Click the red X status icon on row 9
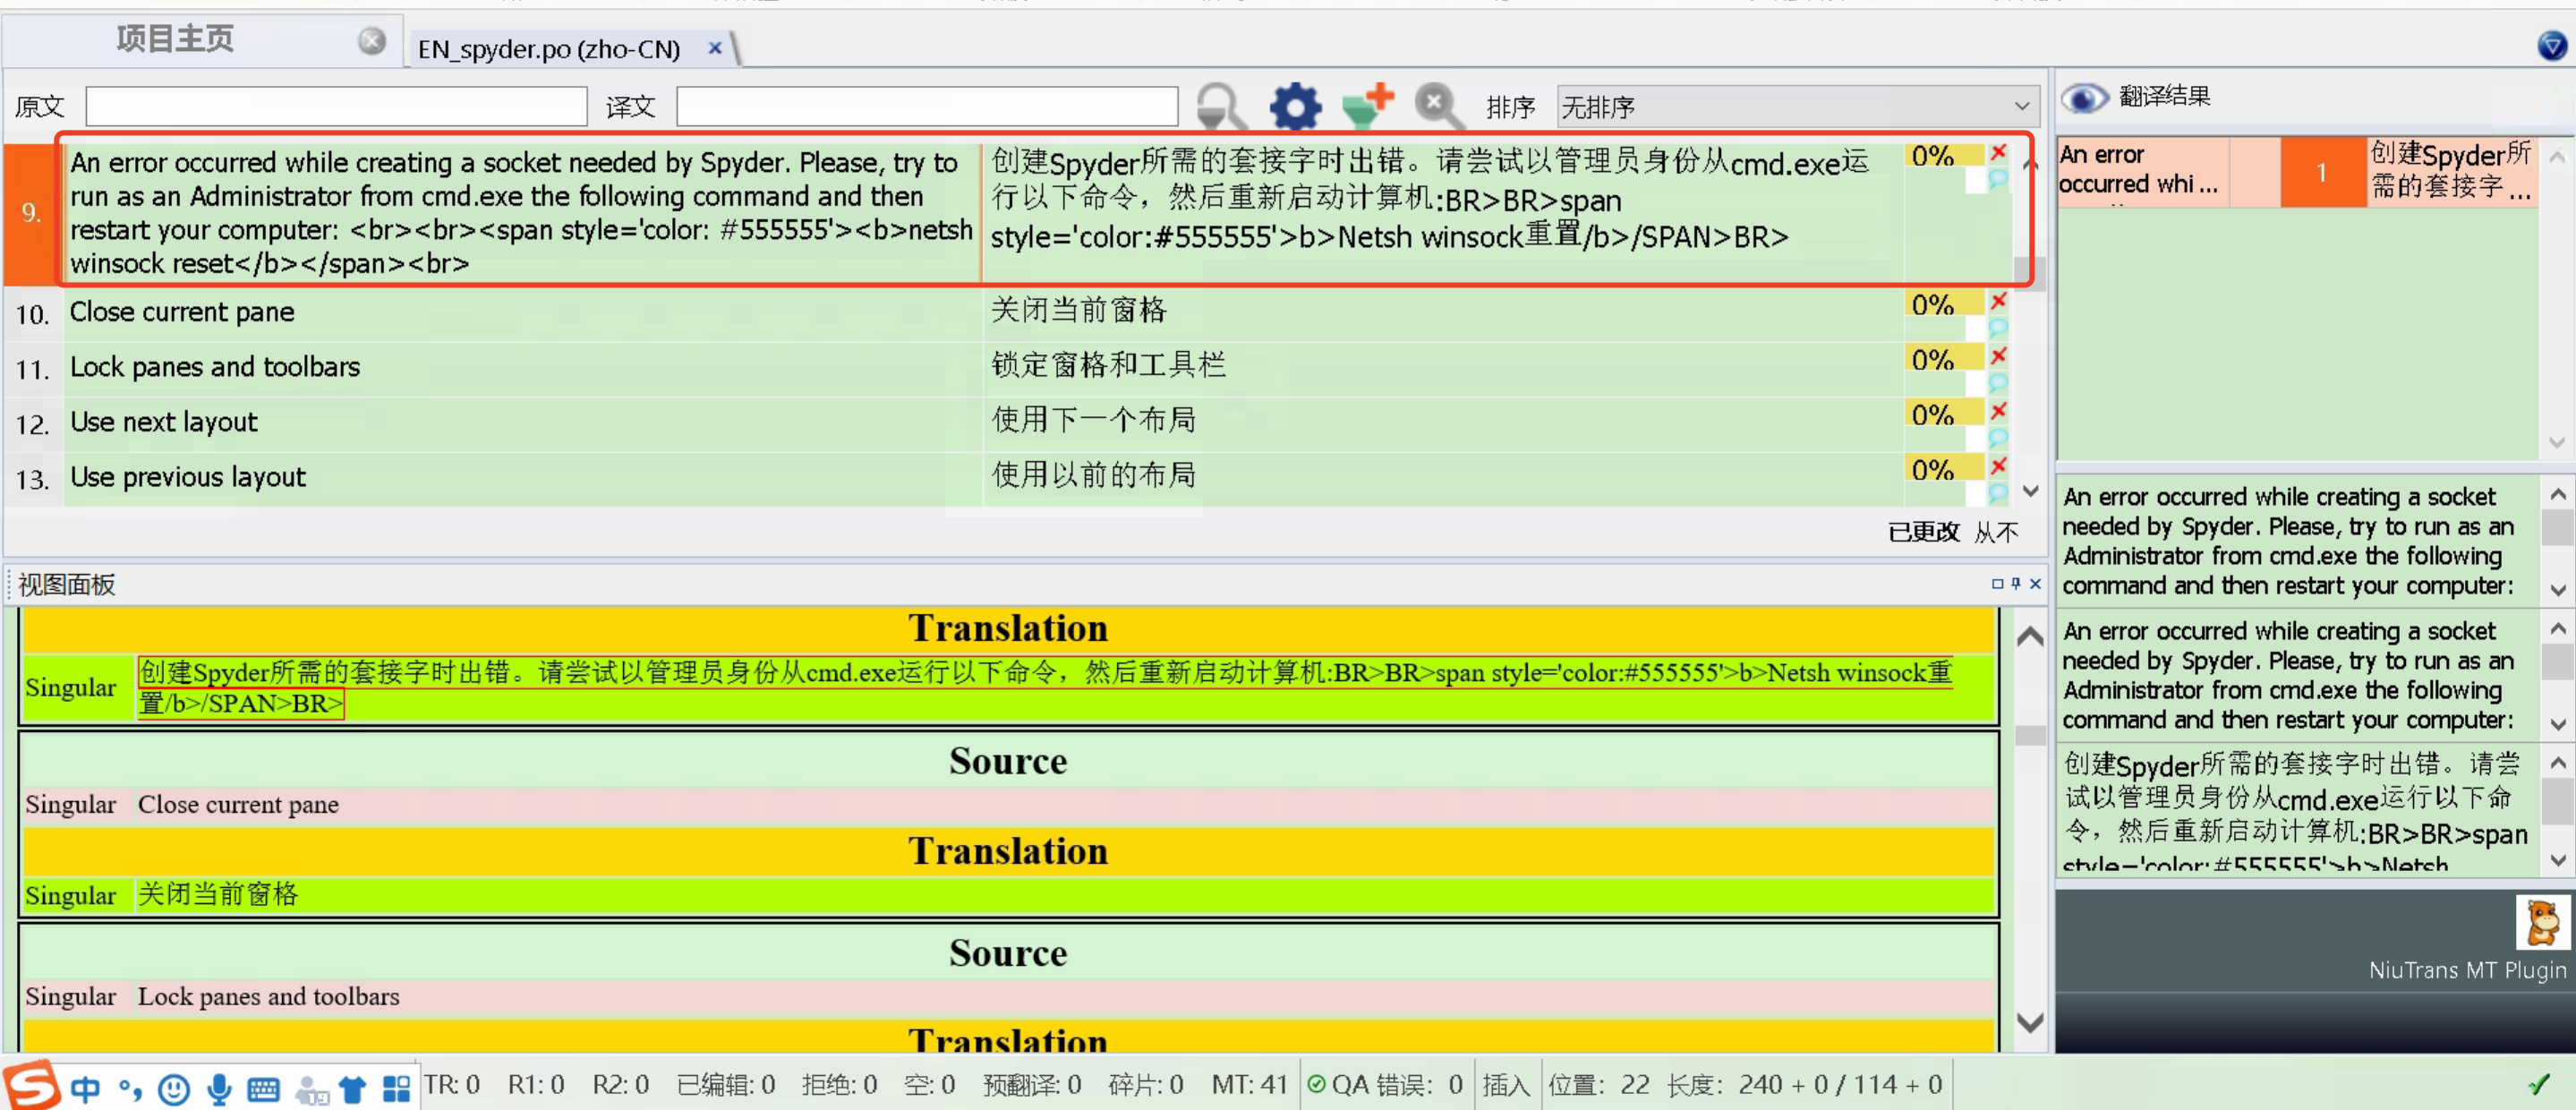 tap(1998, 152)
